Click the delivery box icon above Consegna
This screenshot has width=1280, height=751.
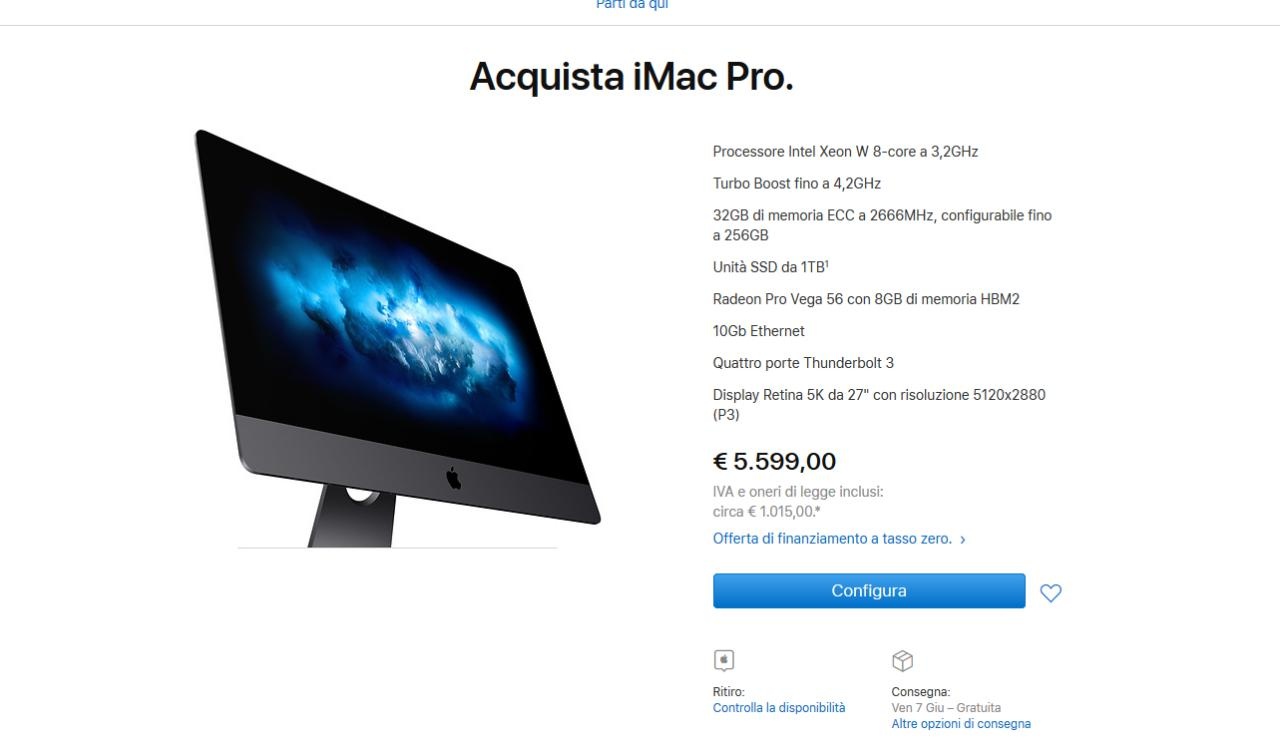(902, 661)
